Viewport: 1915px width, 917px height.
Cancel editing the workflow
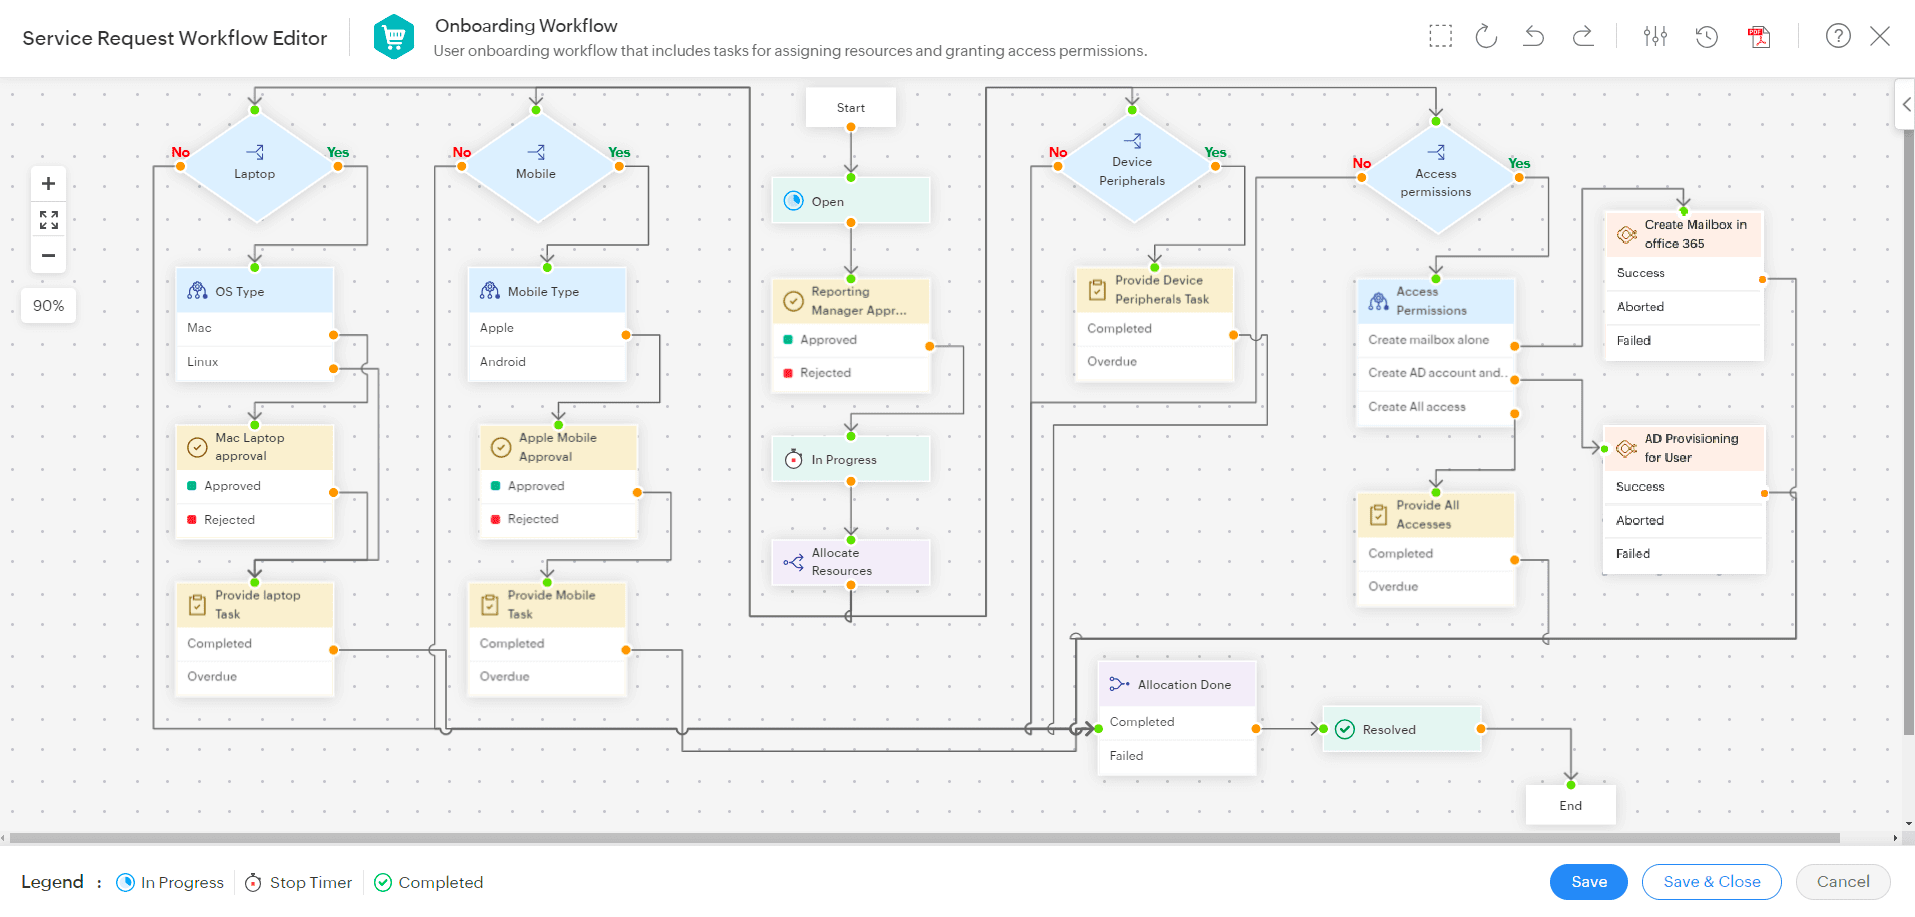[1843, 881]
